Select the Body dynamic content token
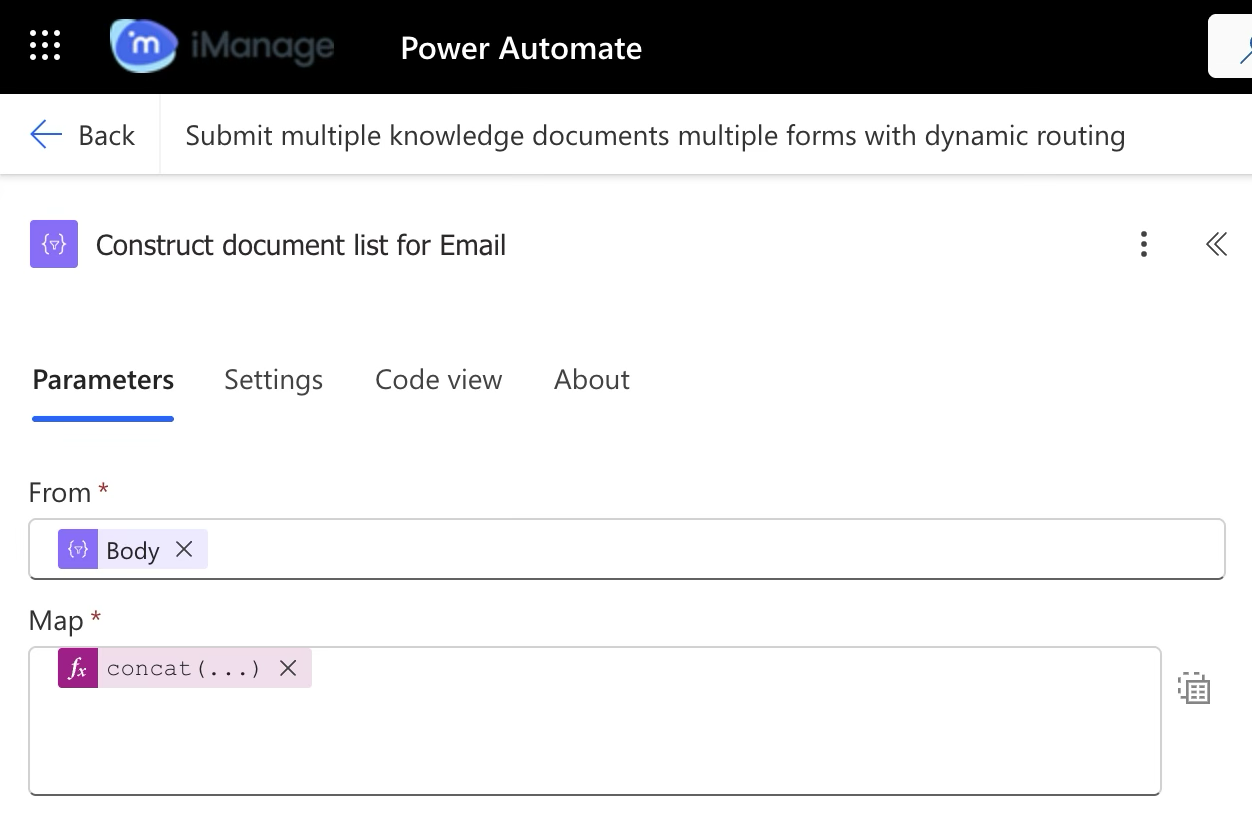 click(x=133, y=550)
